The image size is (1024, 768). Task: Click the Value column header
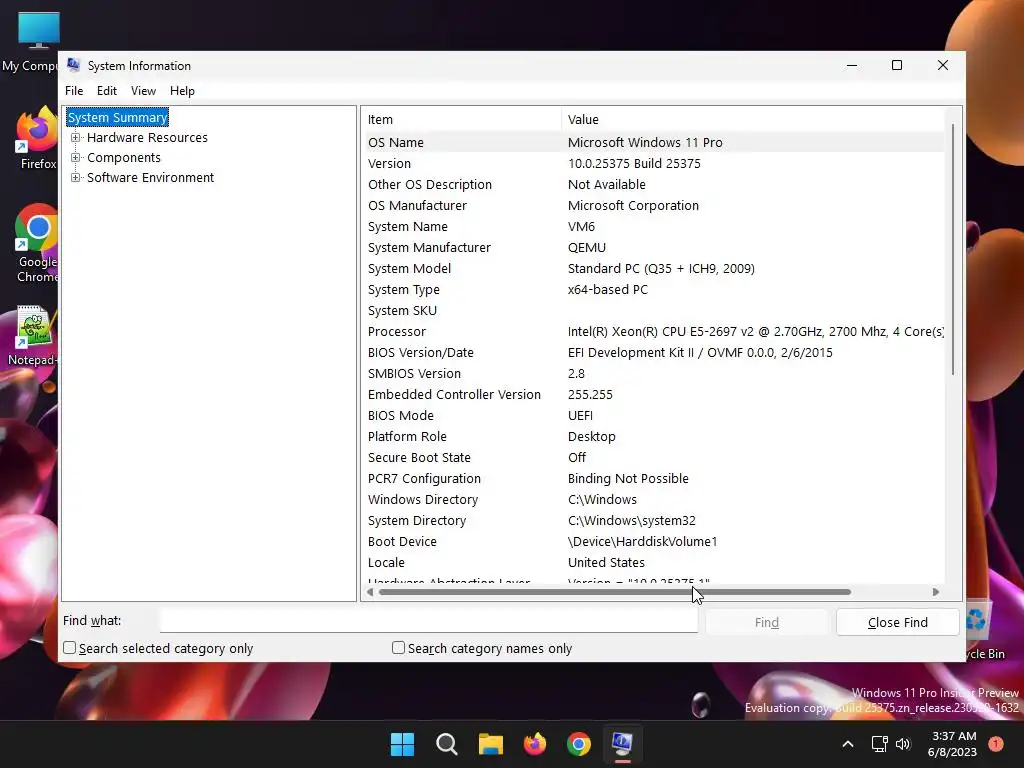click(x=752, y=120)
